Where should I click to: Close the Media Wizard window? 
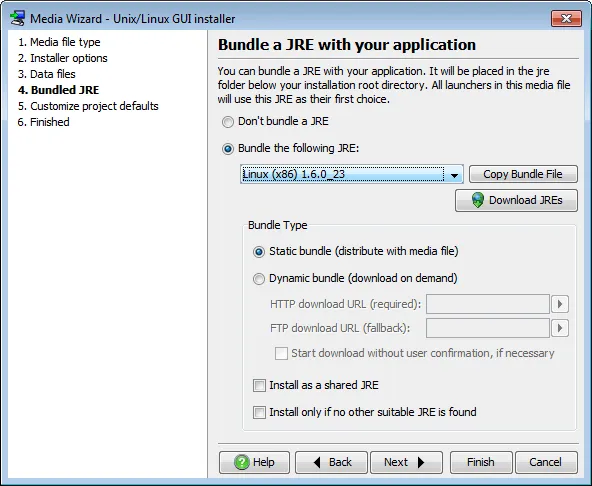[566, 19]
